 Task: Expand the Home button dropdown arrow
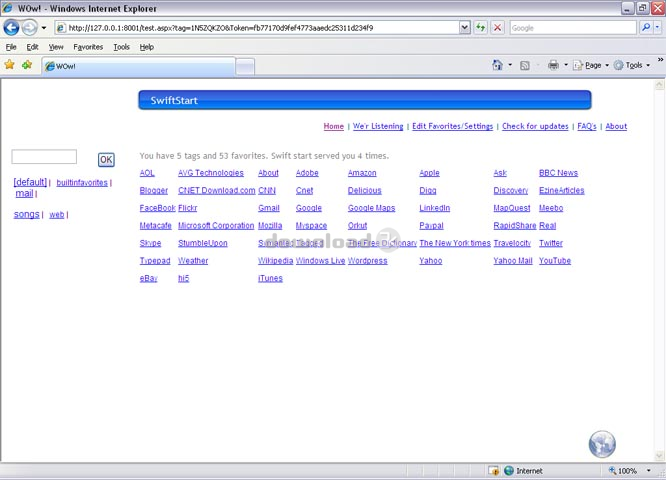[510, 65]
